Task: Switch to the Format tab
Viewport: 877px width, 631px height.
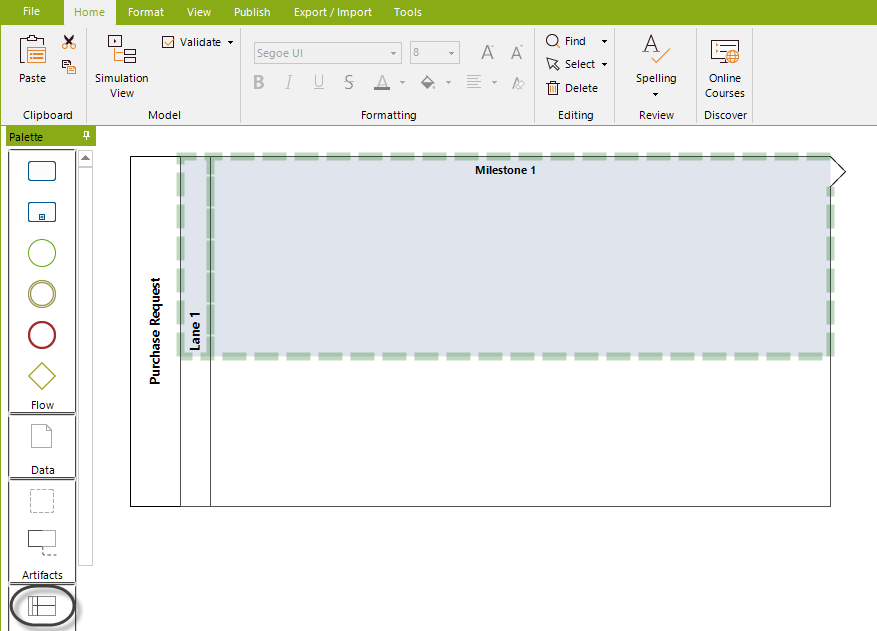Action: 146,12
